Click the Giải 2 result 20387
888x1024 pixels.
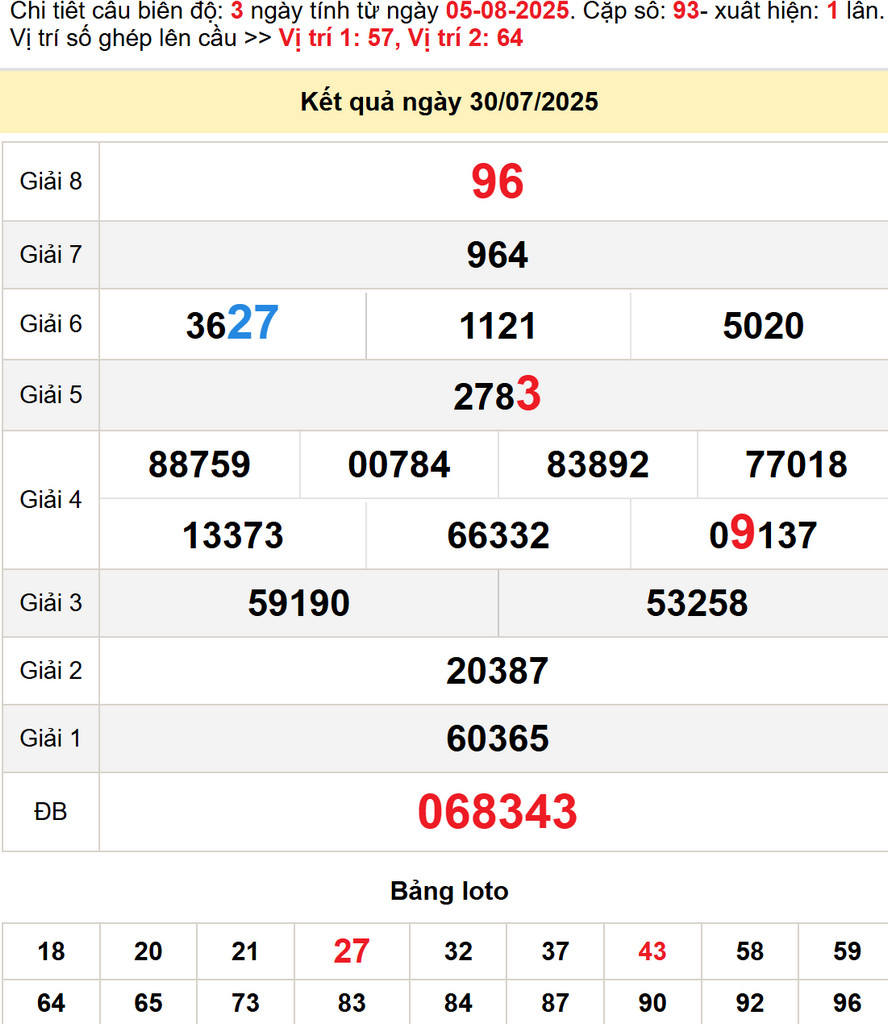(497, 670)
